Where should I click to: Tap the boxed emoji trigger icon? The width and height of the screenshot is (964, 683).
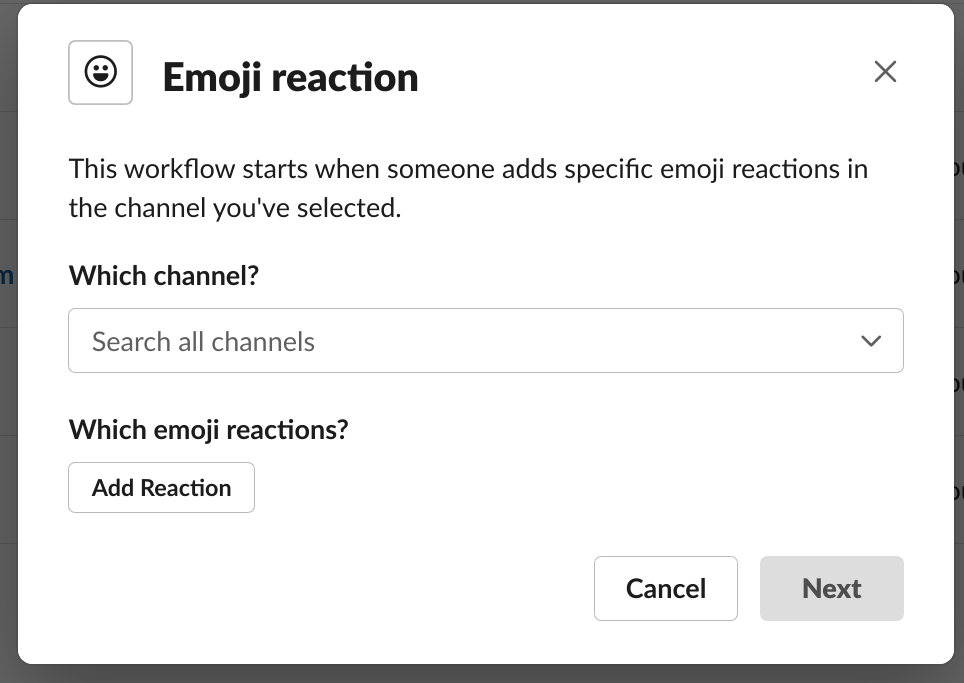coord(100,73)
